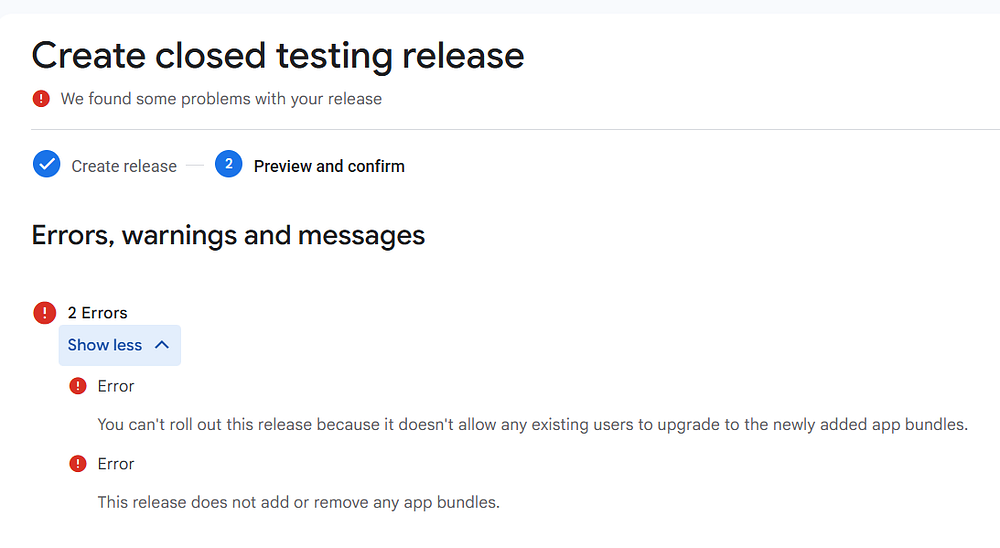The image size is (1000, 548).
Task: Click the red alert icon beside problems message
Action: (x=41, y=99)
